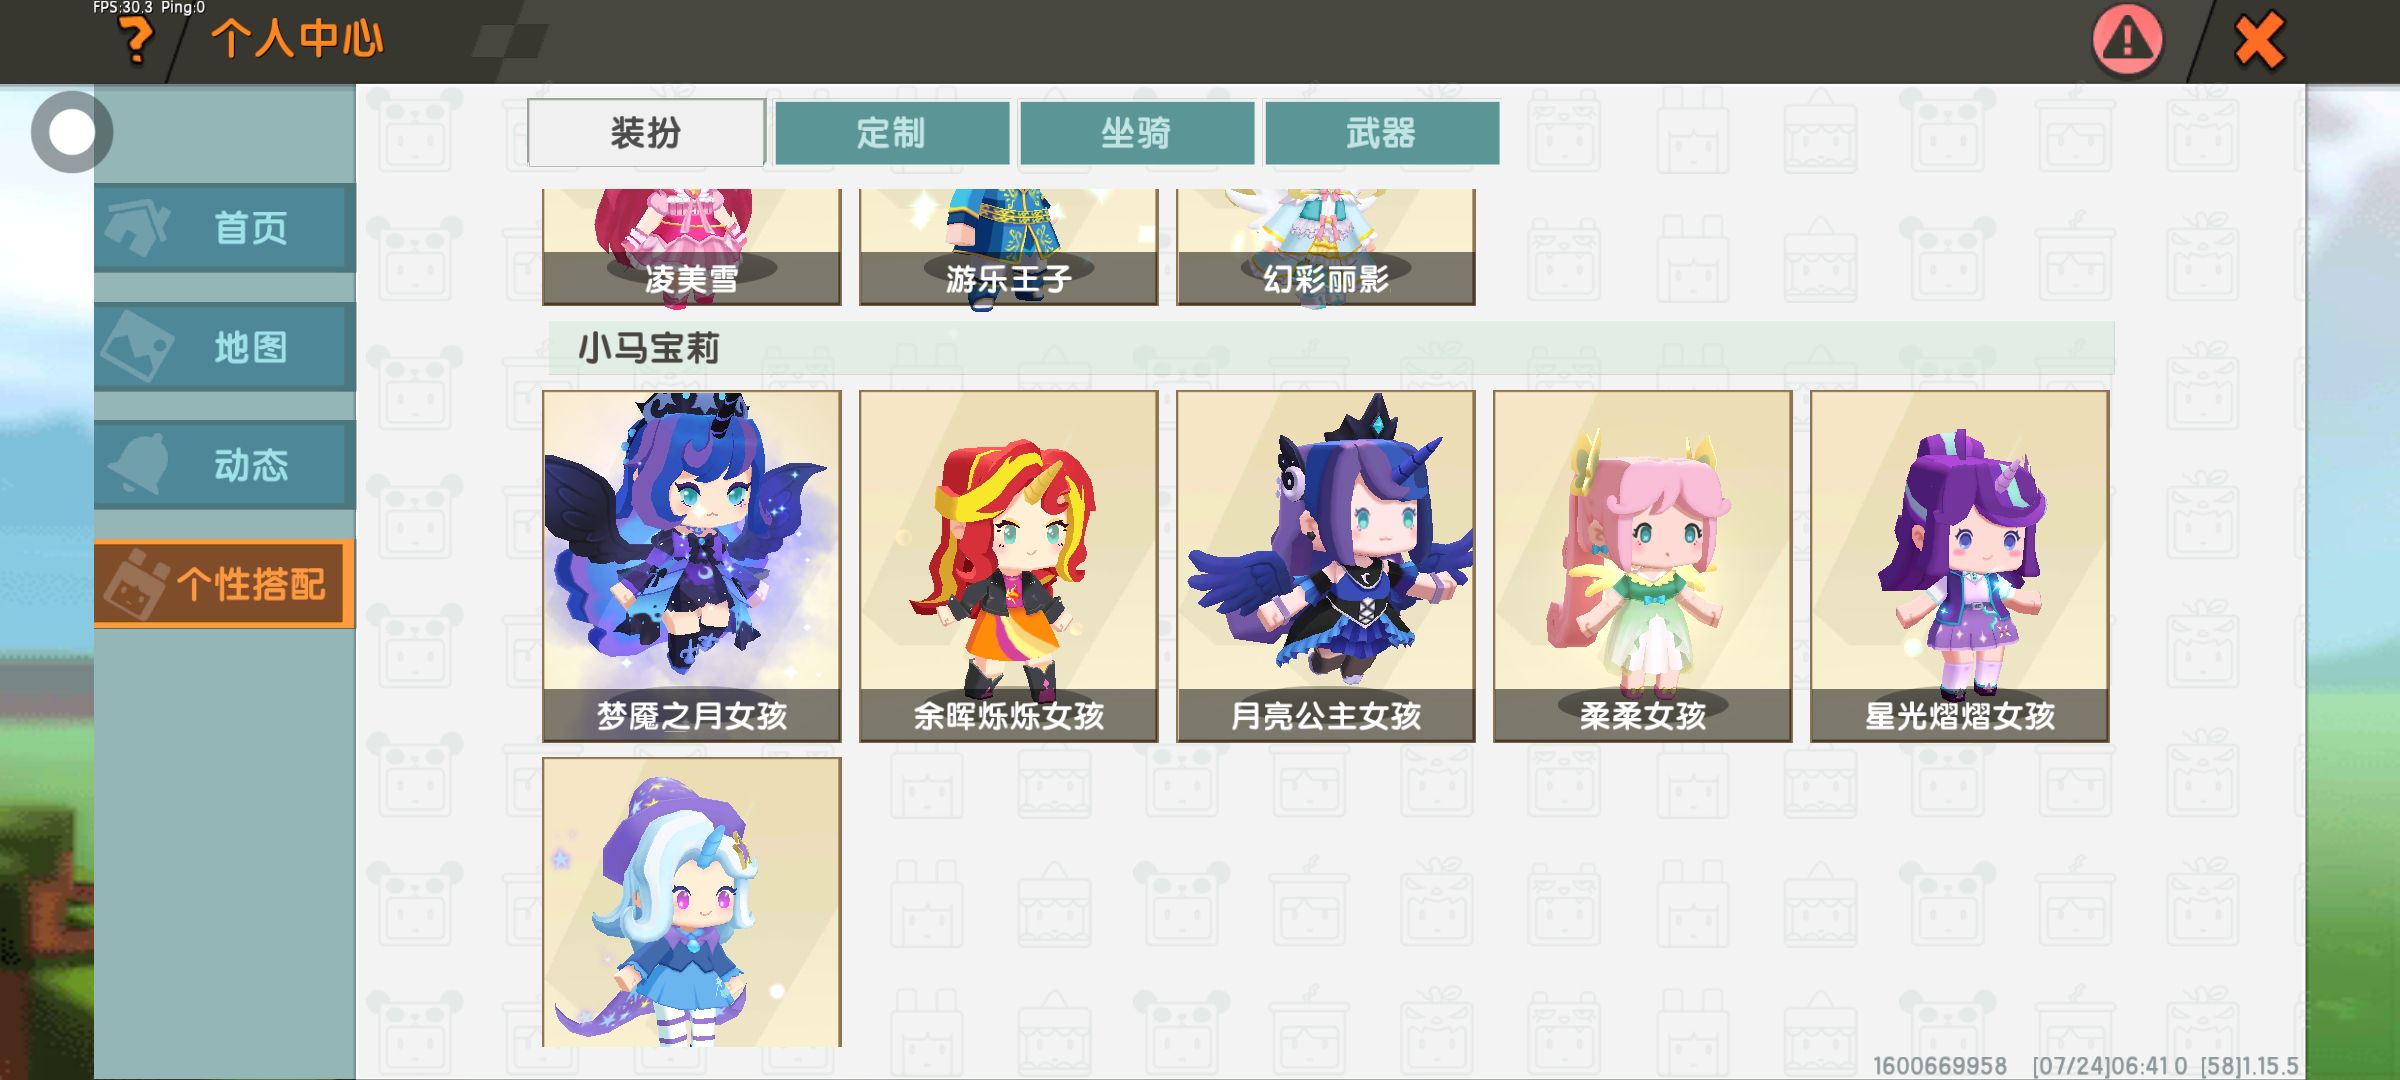Select the 游乐王子 skin card
The image size is (2400, 1080).
point(1009,247)
